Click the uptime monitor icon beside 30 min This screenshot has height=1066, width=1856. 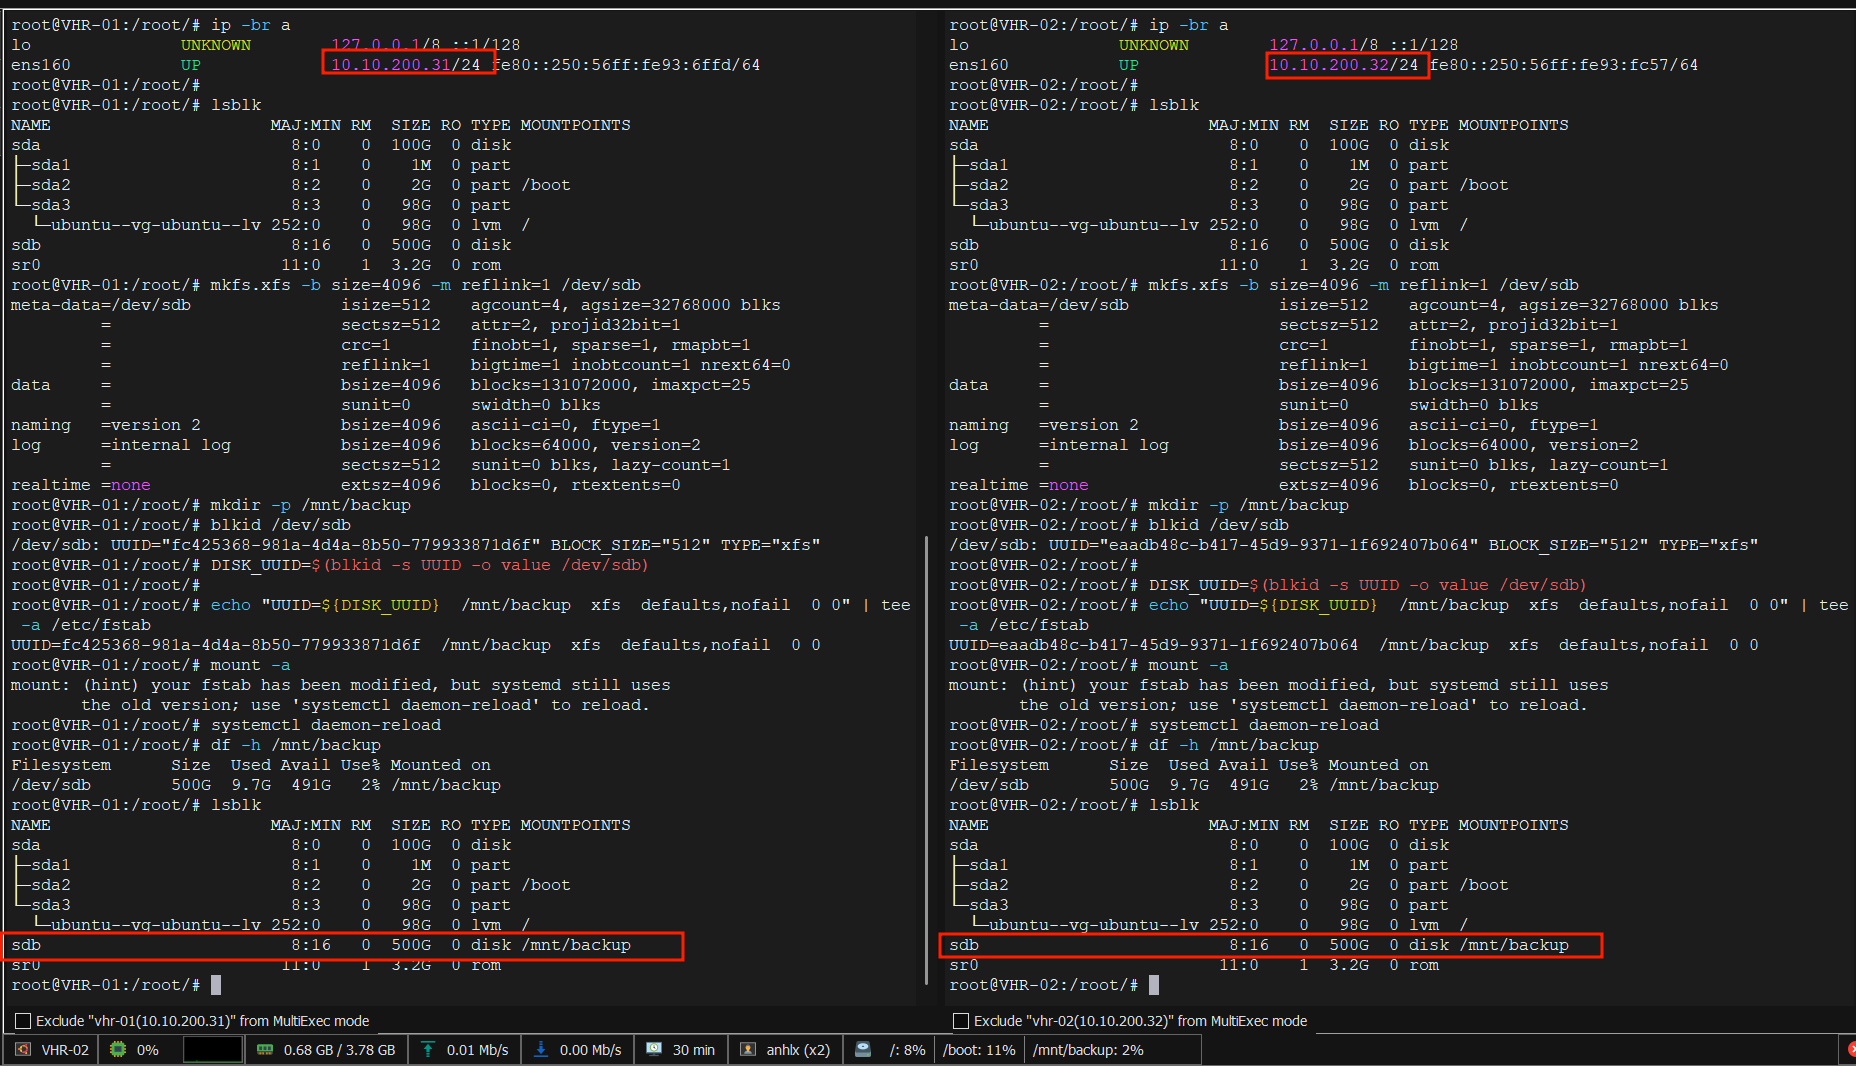point(654,1050)
